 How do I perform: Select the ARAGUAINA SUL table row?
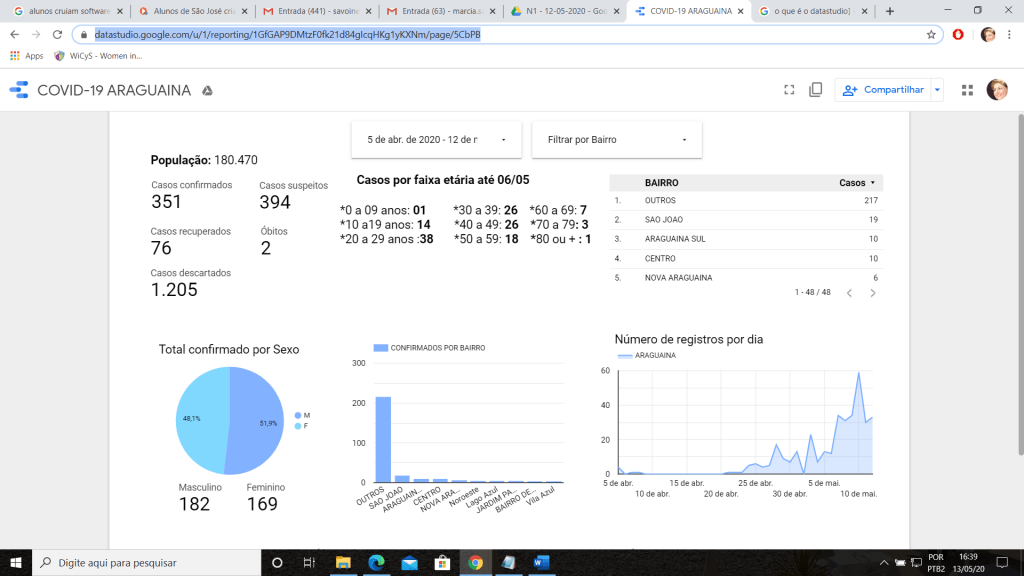coord(746,239)
